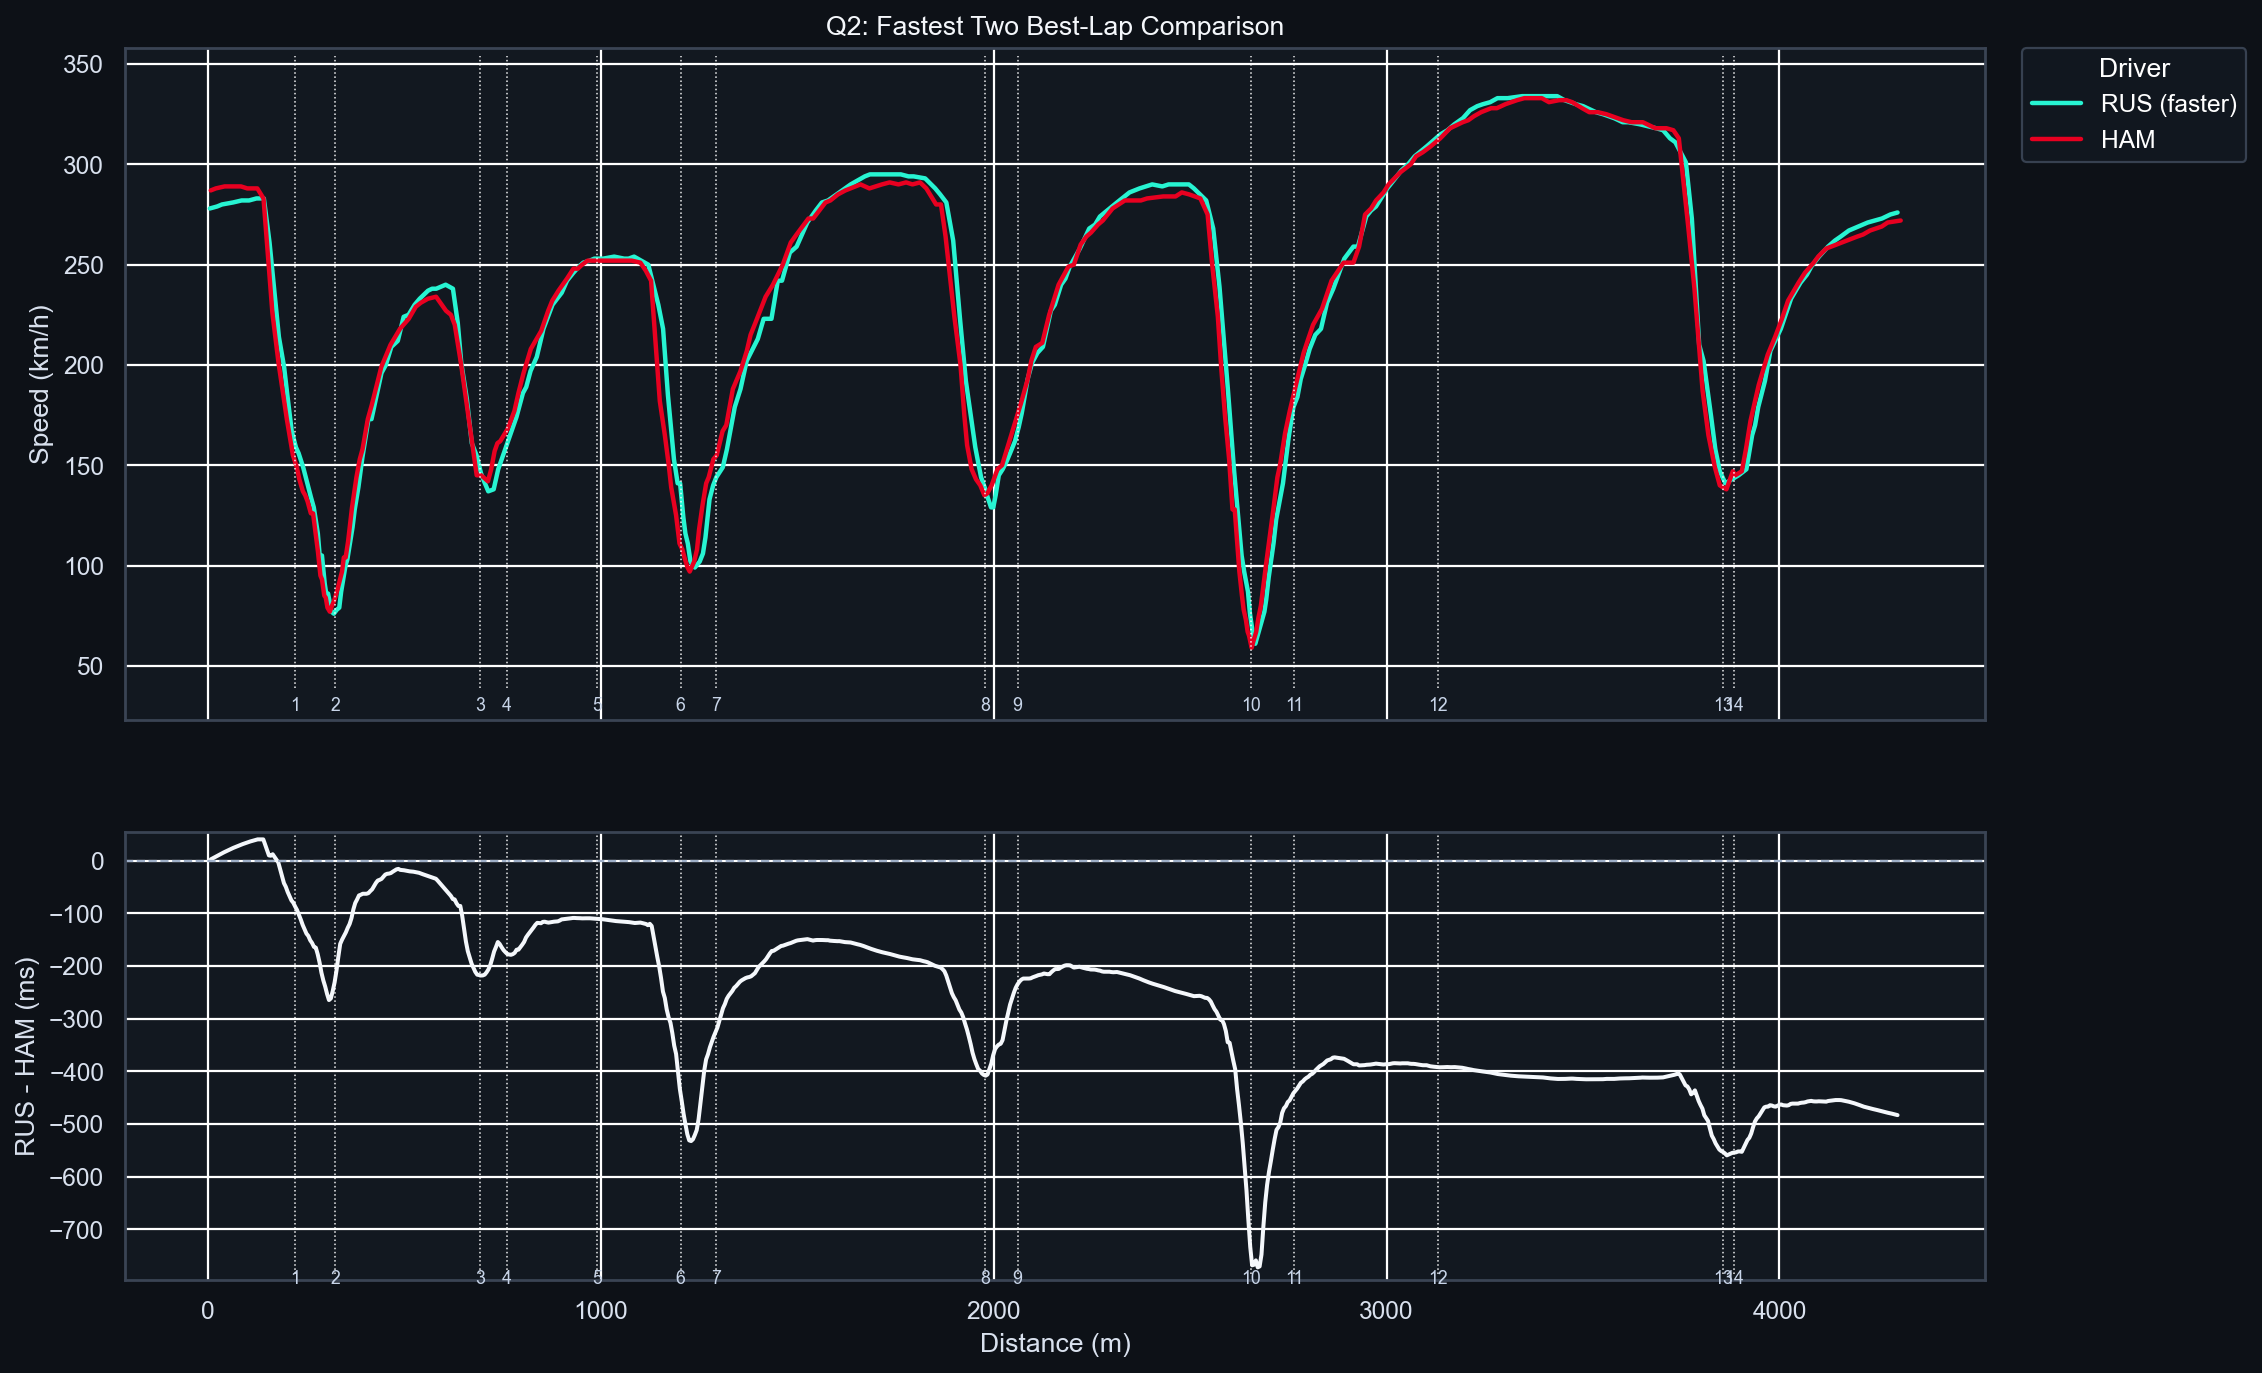Screen dimensions: 2262x1373
Task: Click the RUS (faster) legend color swatch
Action: (2056, 104)
